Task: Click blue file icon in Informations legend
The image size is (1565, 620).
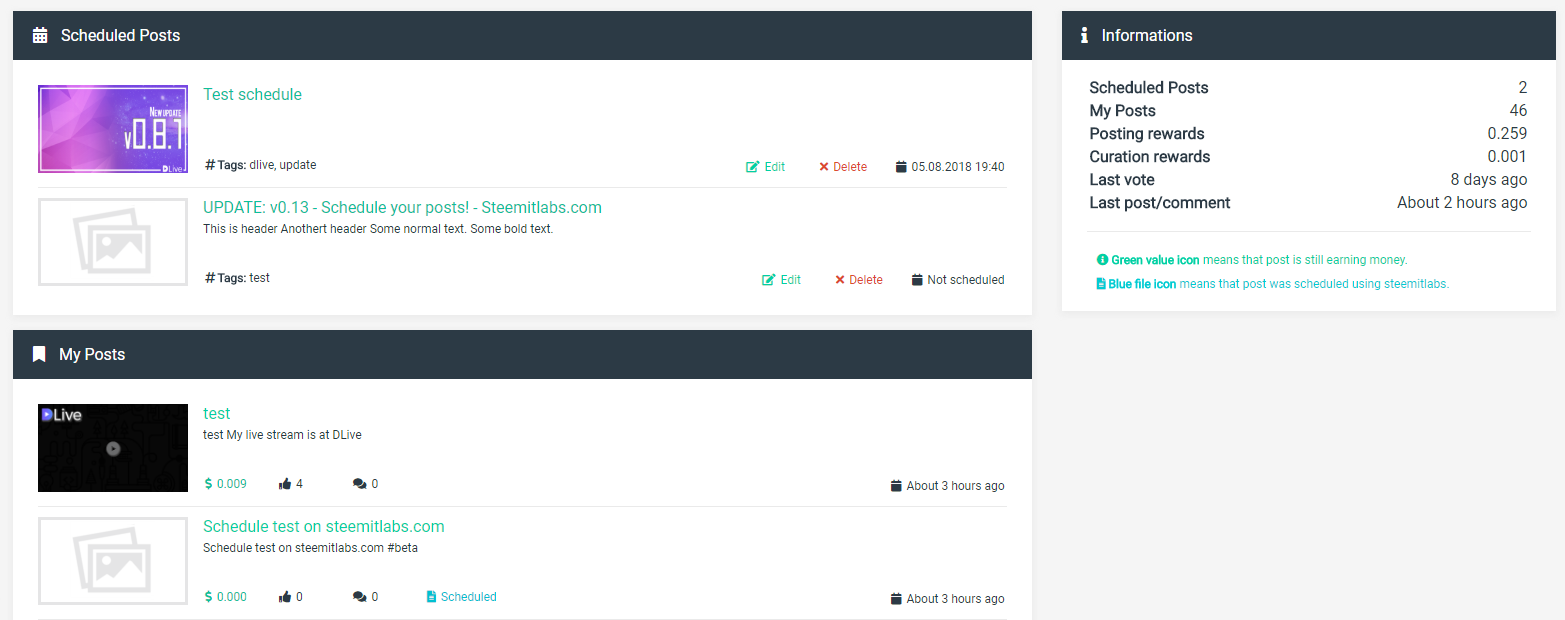Action: tap(1101, 283)
